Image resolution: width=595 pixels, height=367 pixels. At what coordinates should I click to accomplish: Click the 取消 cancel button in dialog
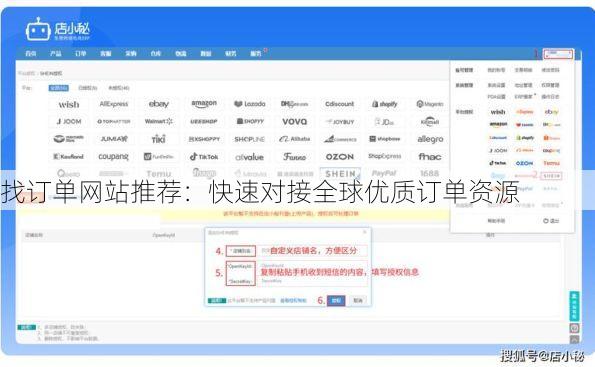coord(358,301)
